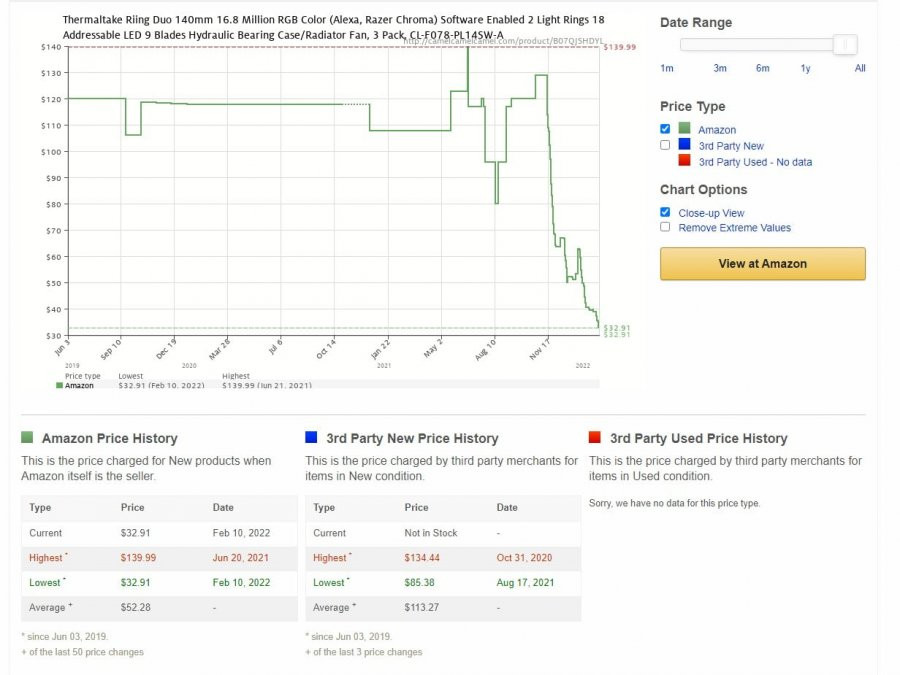Click the Date Range heading
Screen dimensions: 900x675
pos(696,22)
